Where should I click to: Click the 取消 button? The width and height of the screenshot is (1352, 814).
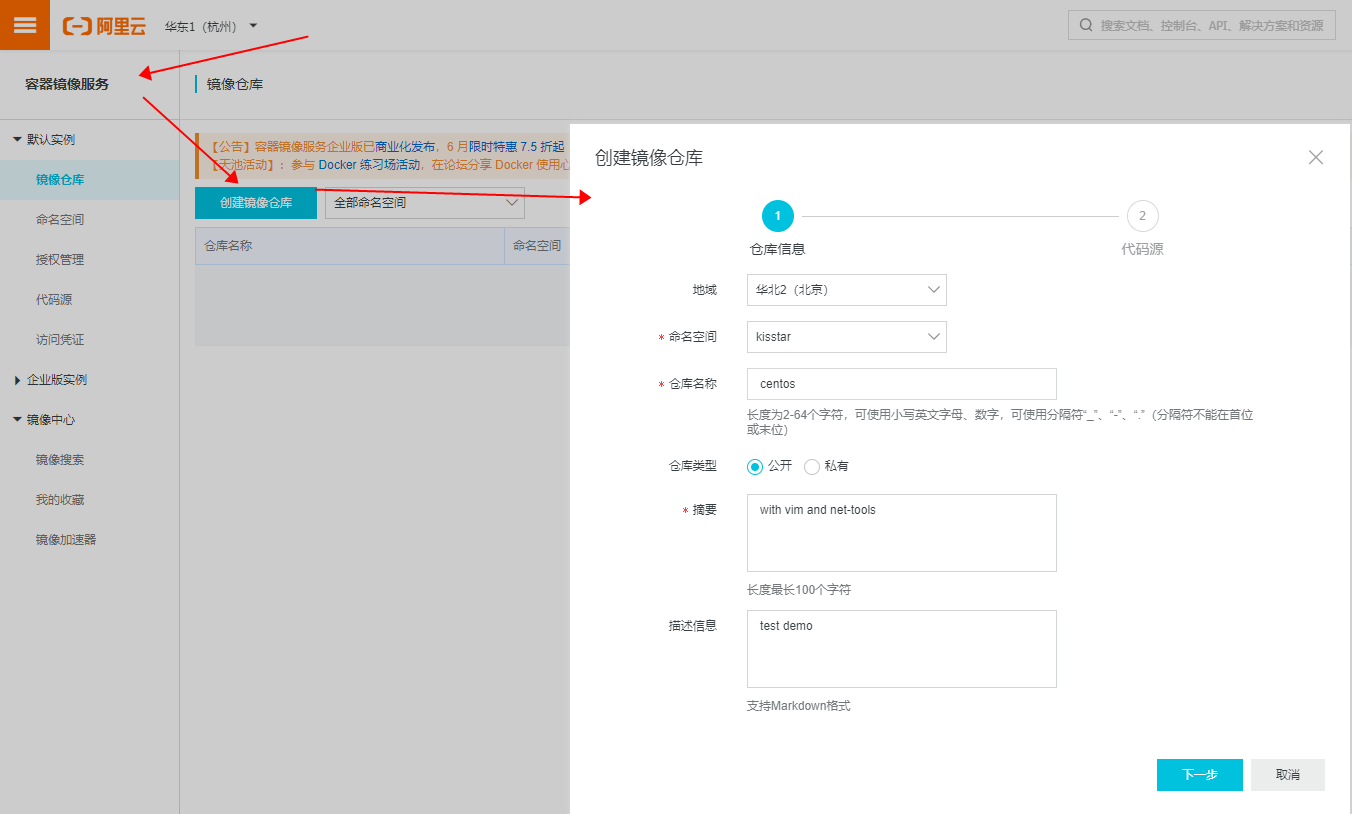pos(1288,775)
